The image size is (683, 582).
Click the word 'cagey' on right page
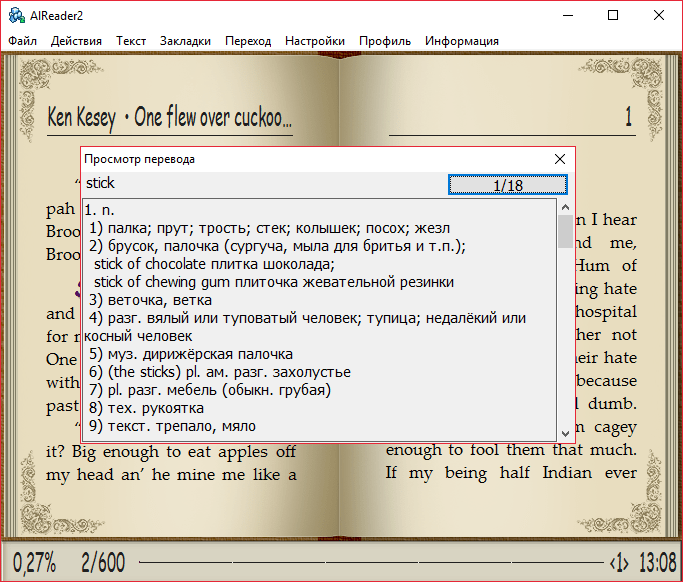pyautogui.click(x=615, y=428)
